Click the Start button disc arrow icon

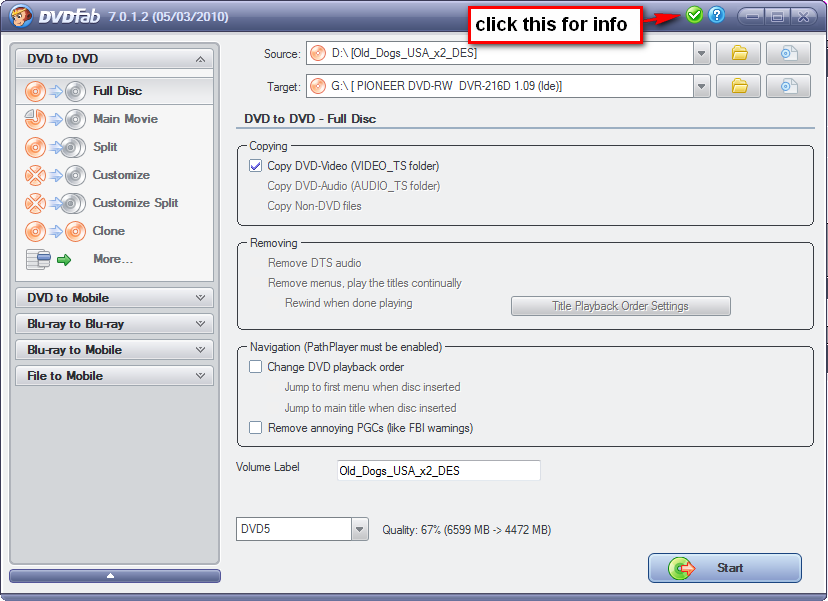tap(681, 568)
